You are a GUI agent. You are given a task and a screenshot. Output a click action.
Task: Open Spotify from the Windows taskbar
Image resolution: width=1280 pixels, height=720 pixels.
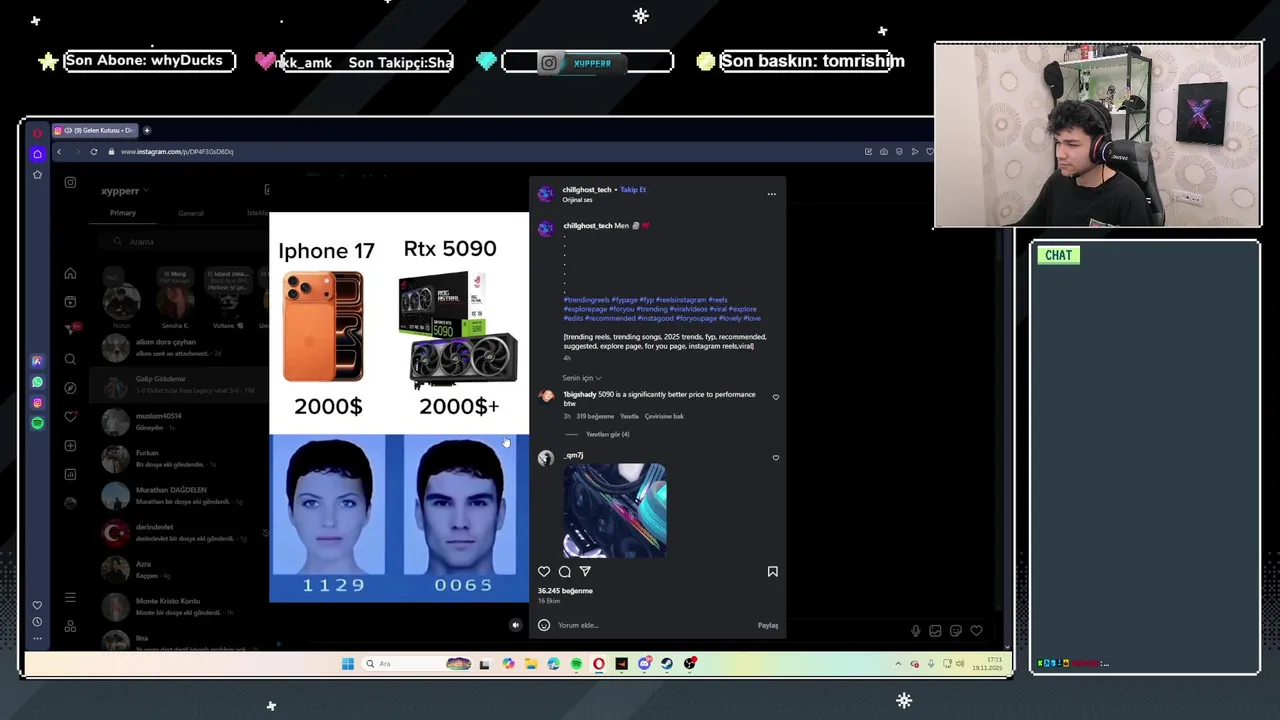(576, 664)
